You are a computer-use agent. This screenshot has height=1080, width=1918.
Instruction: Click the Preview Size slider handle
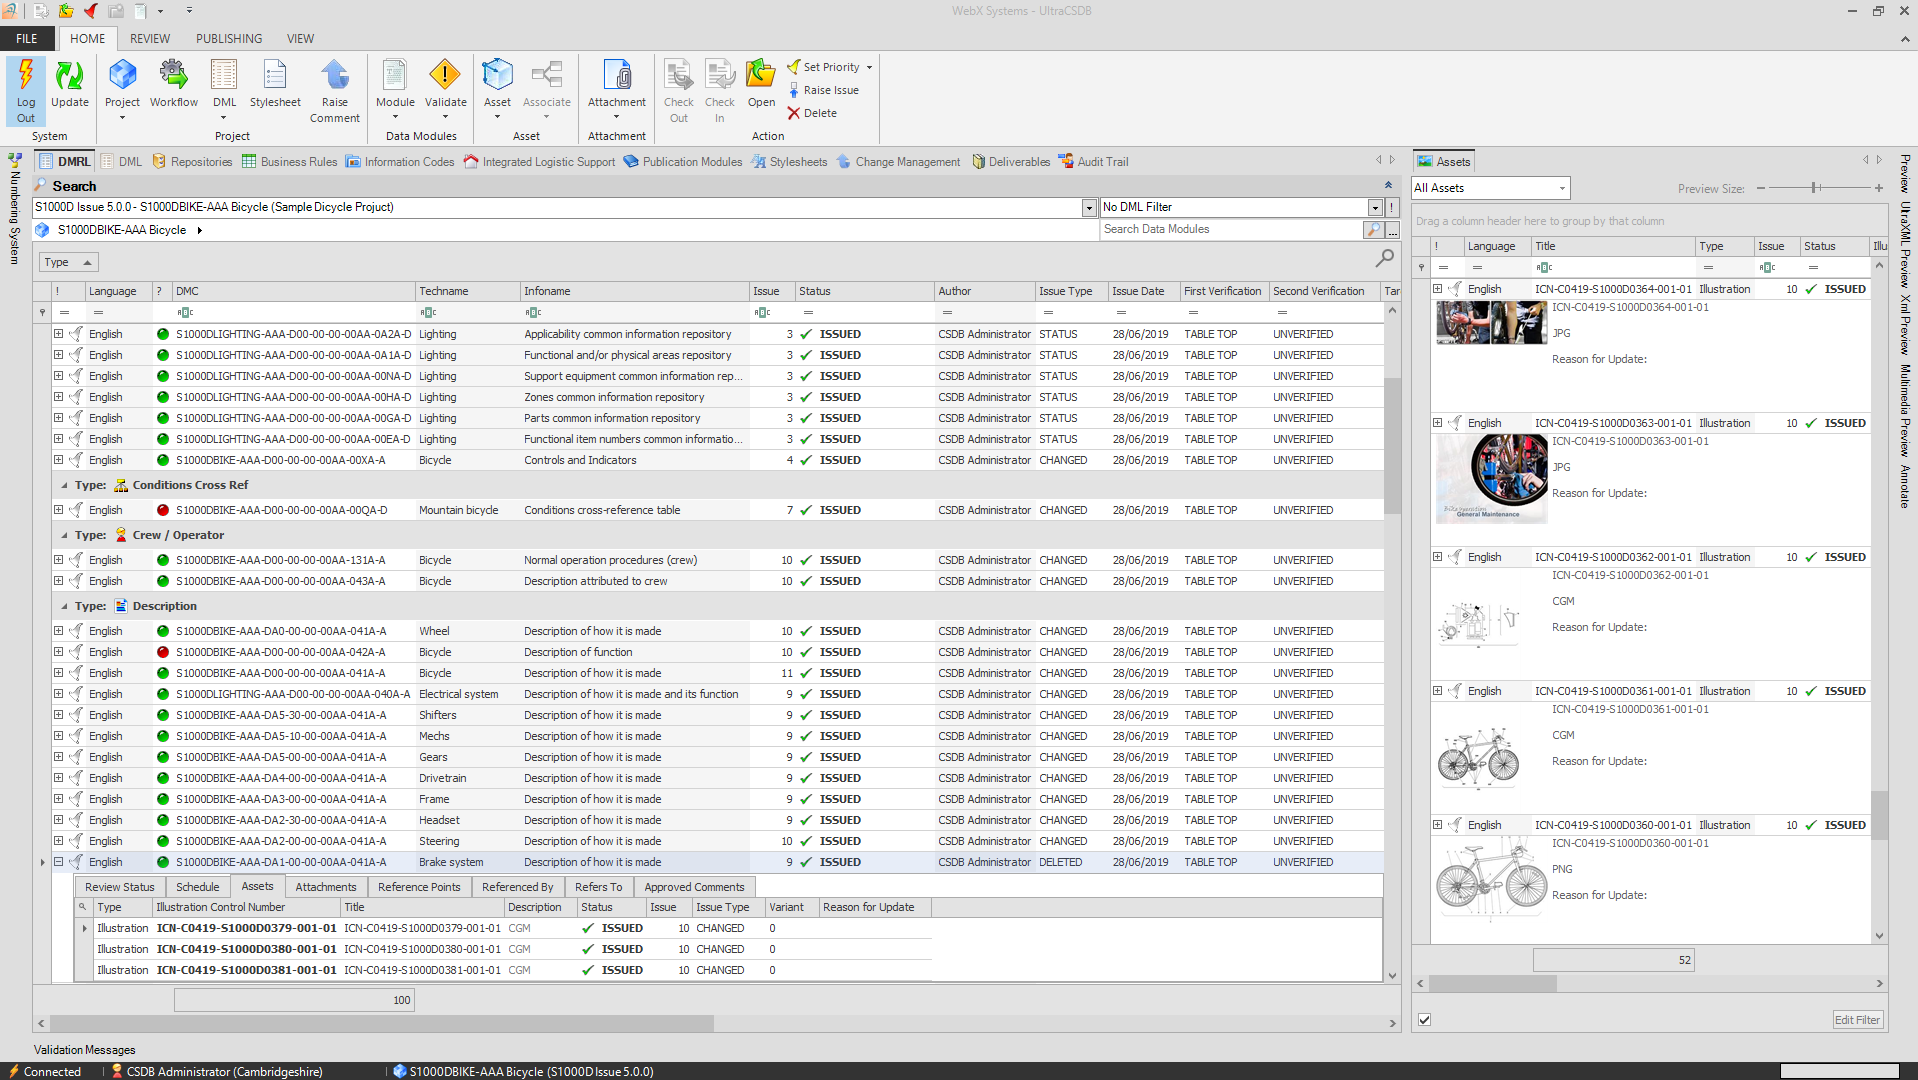tap(1815, 188)
